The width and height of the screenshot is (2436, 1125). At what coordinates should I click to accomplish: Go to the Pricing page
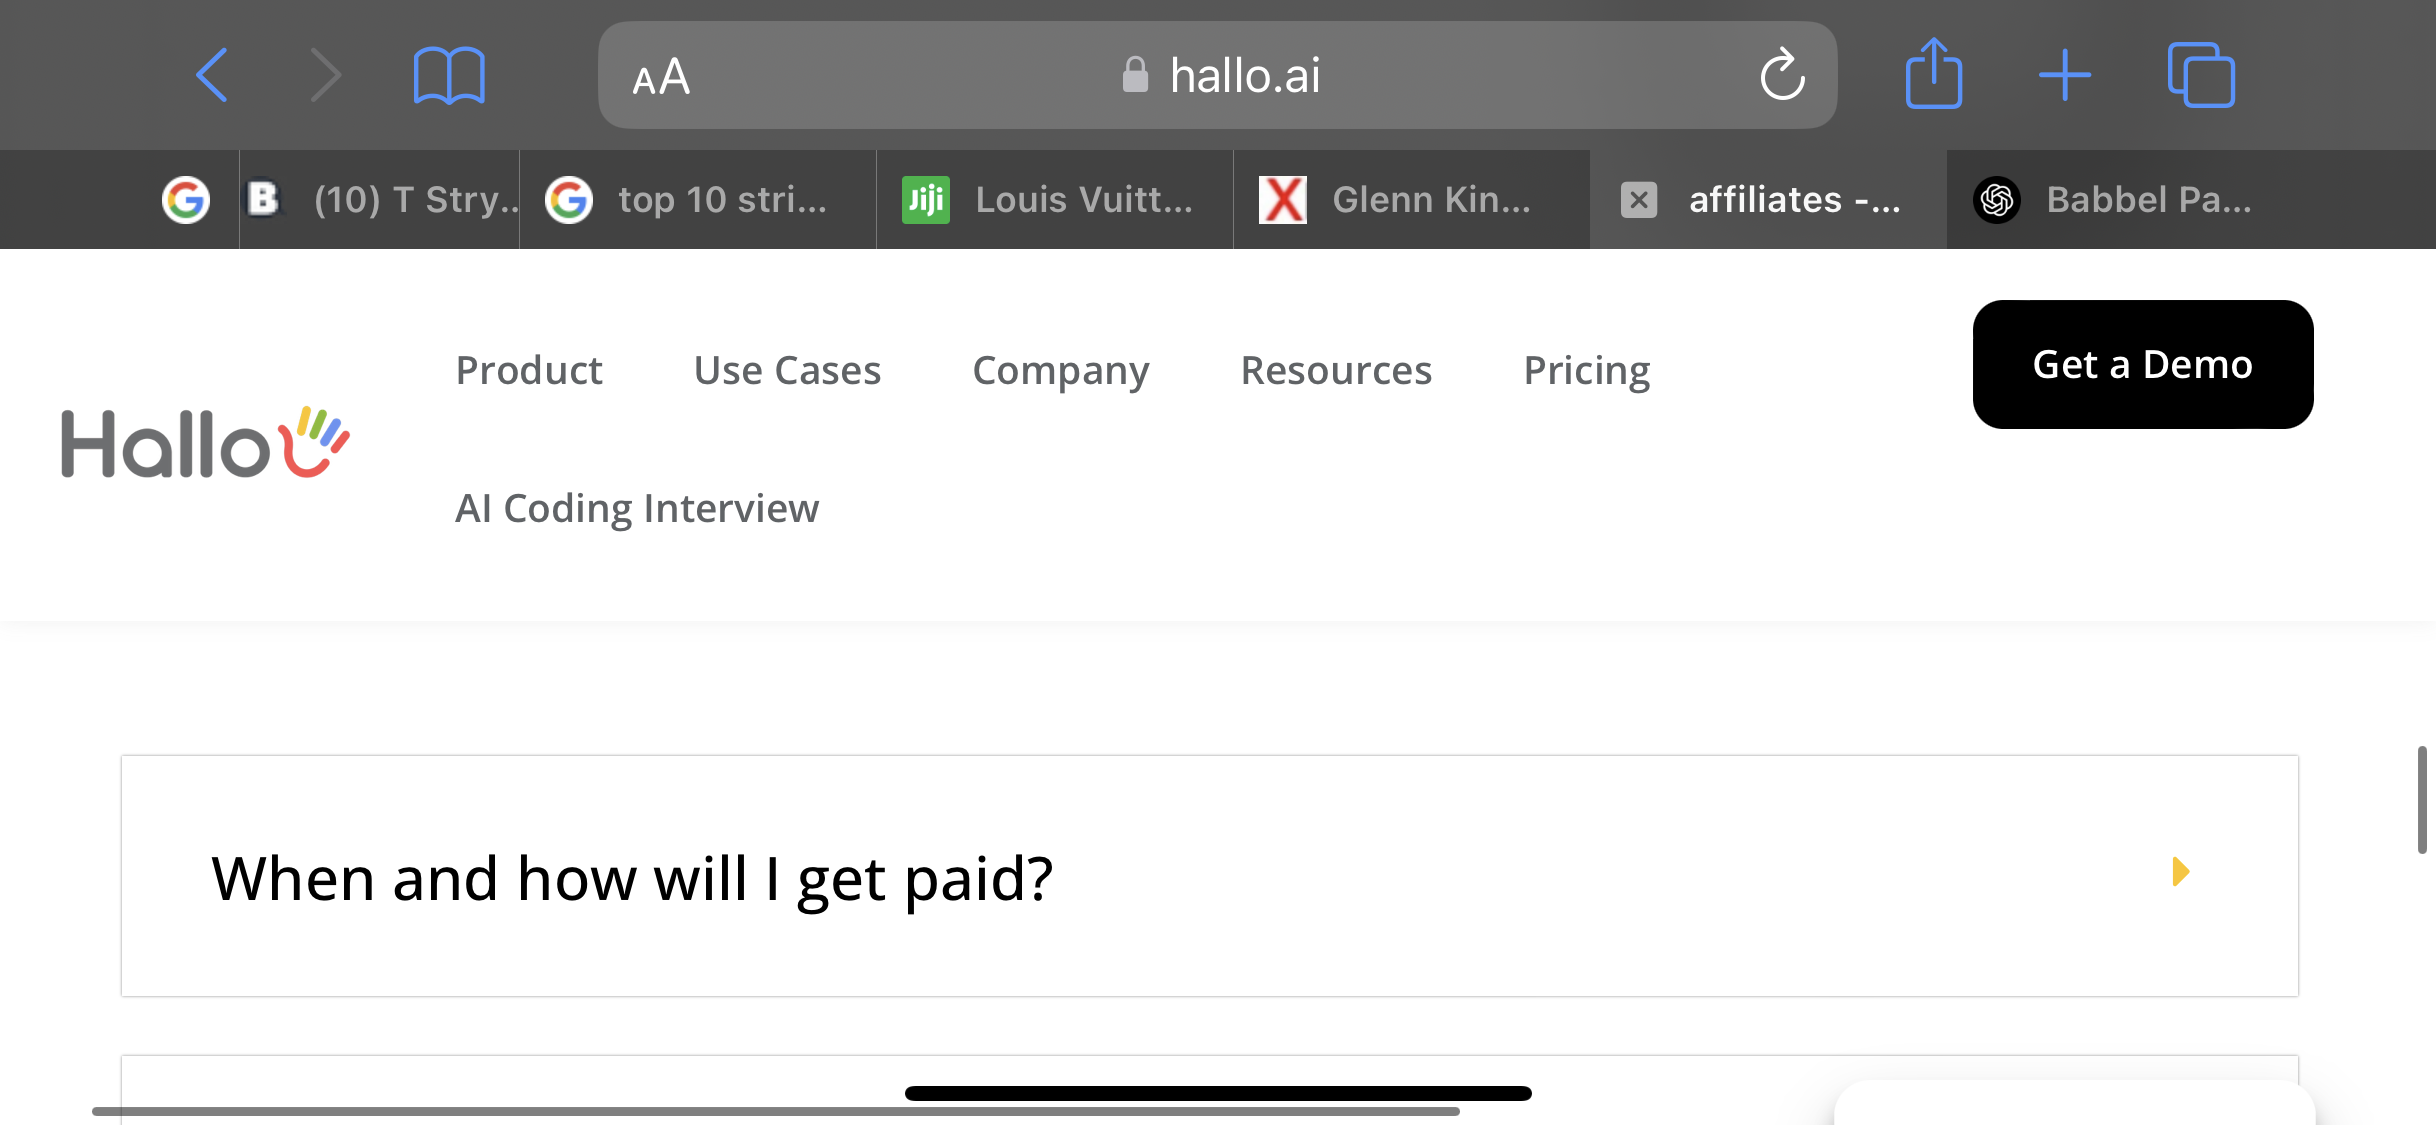click(x=1587, y=371)
